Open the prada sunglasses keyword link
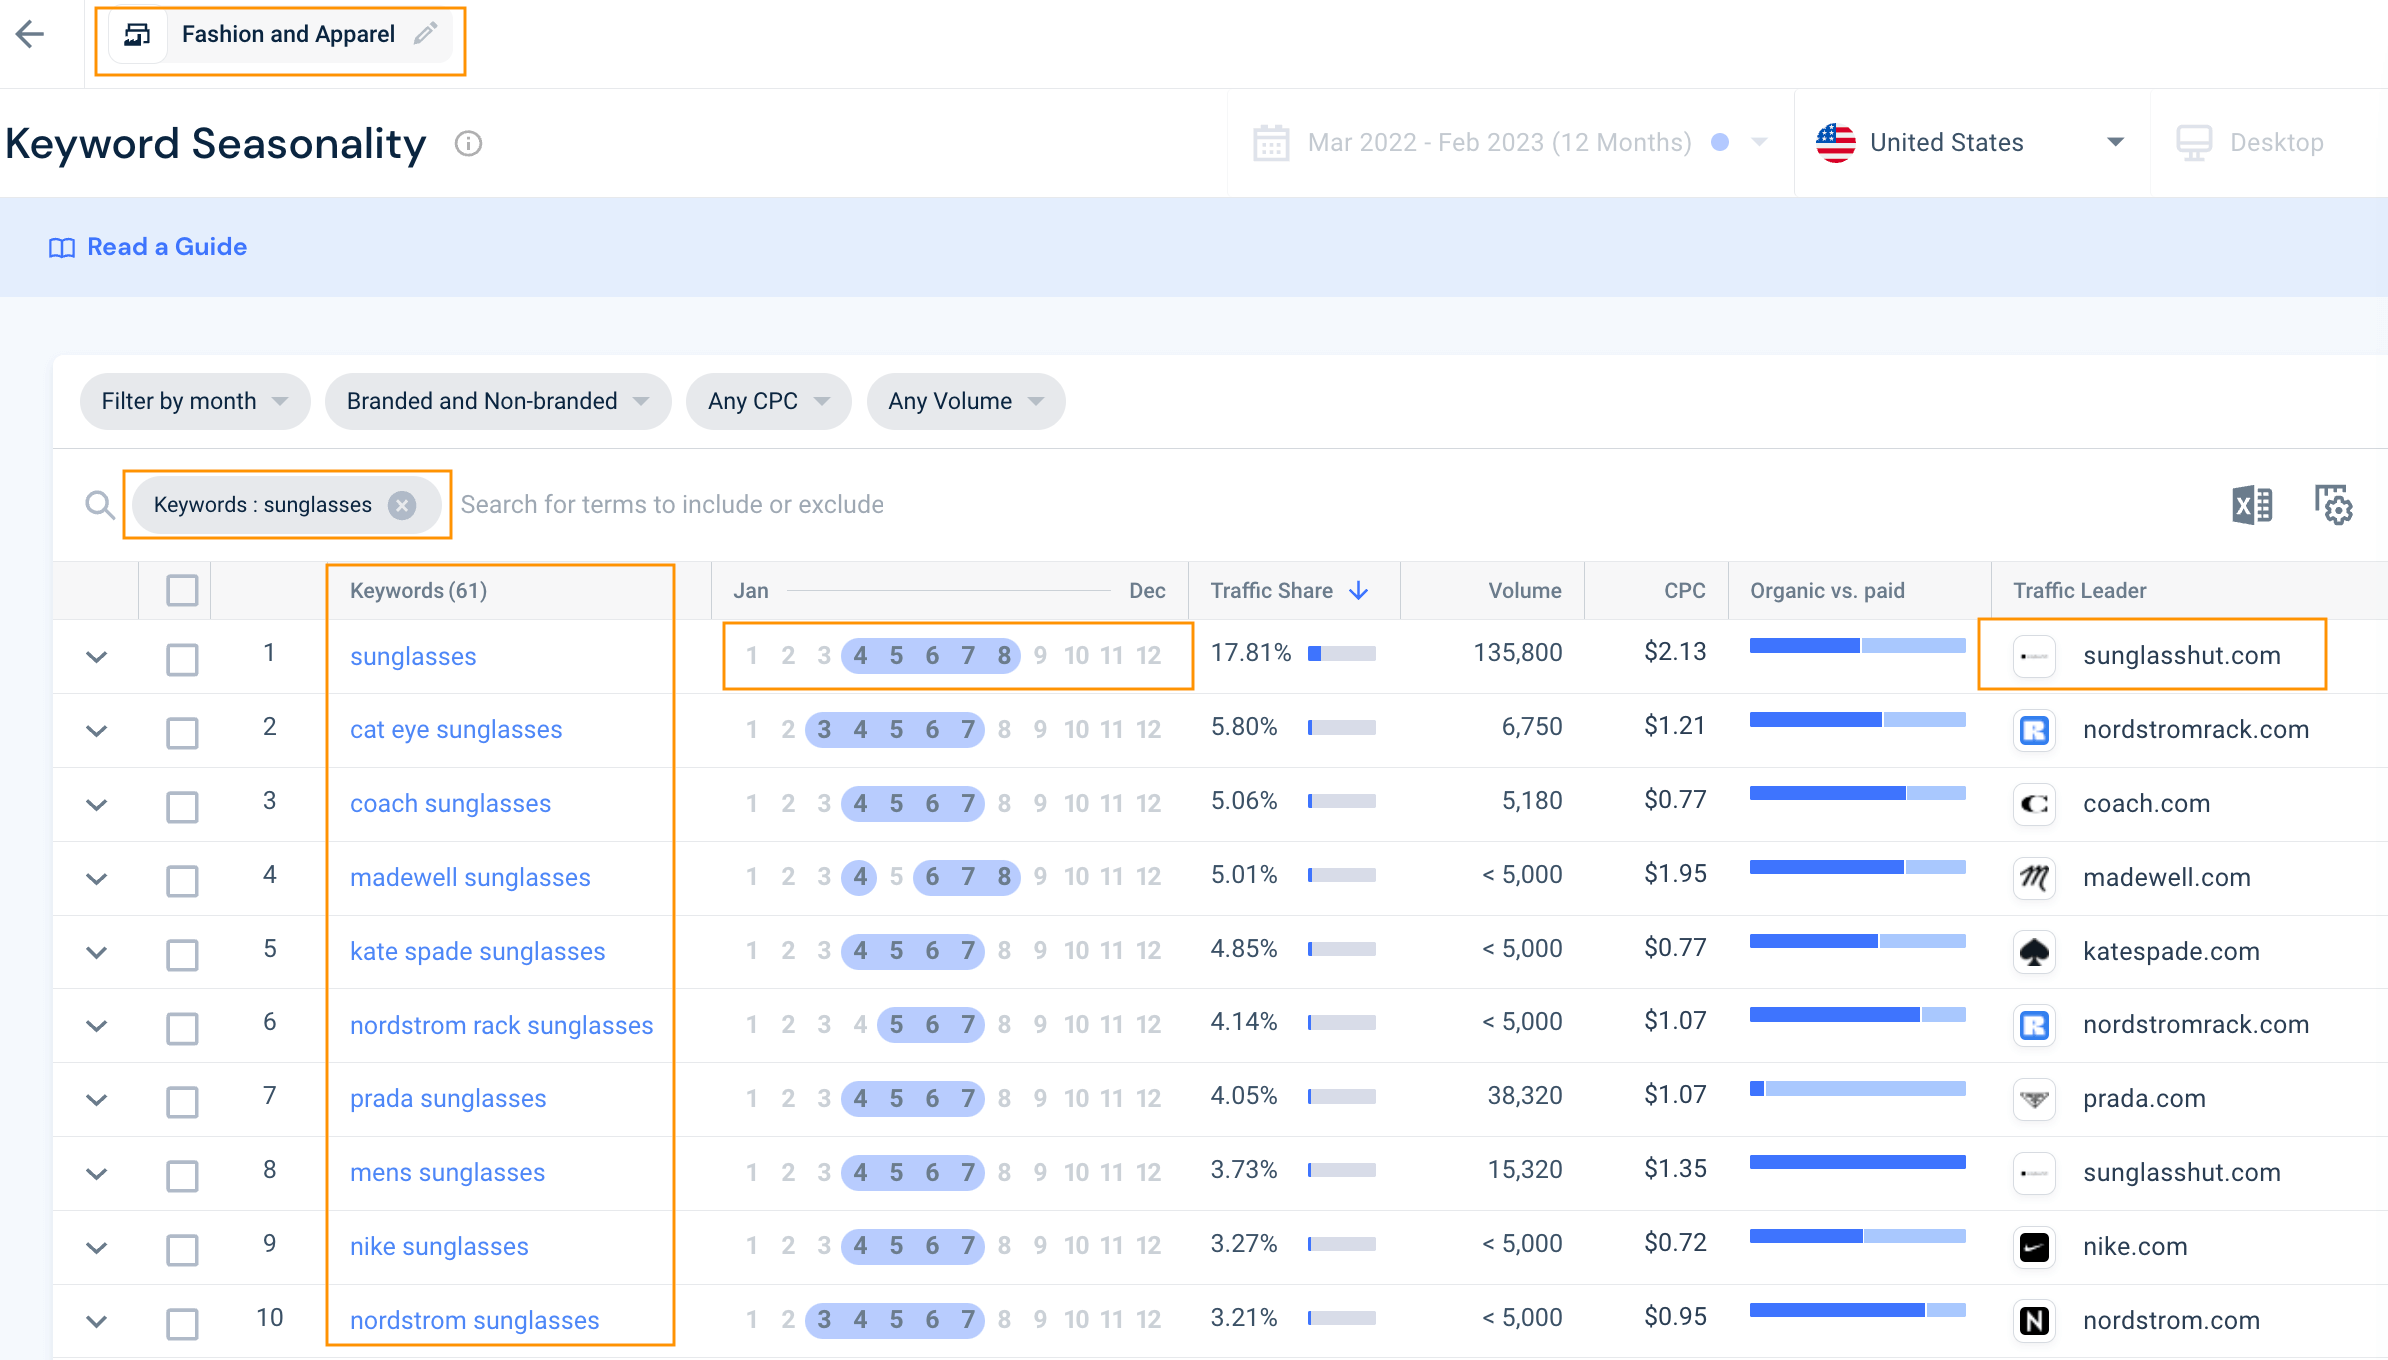 (x=448, y=1099)
